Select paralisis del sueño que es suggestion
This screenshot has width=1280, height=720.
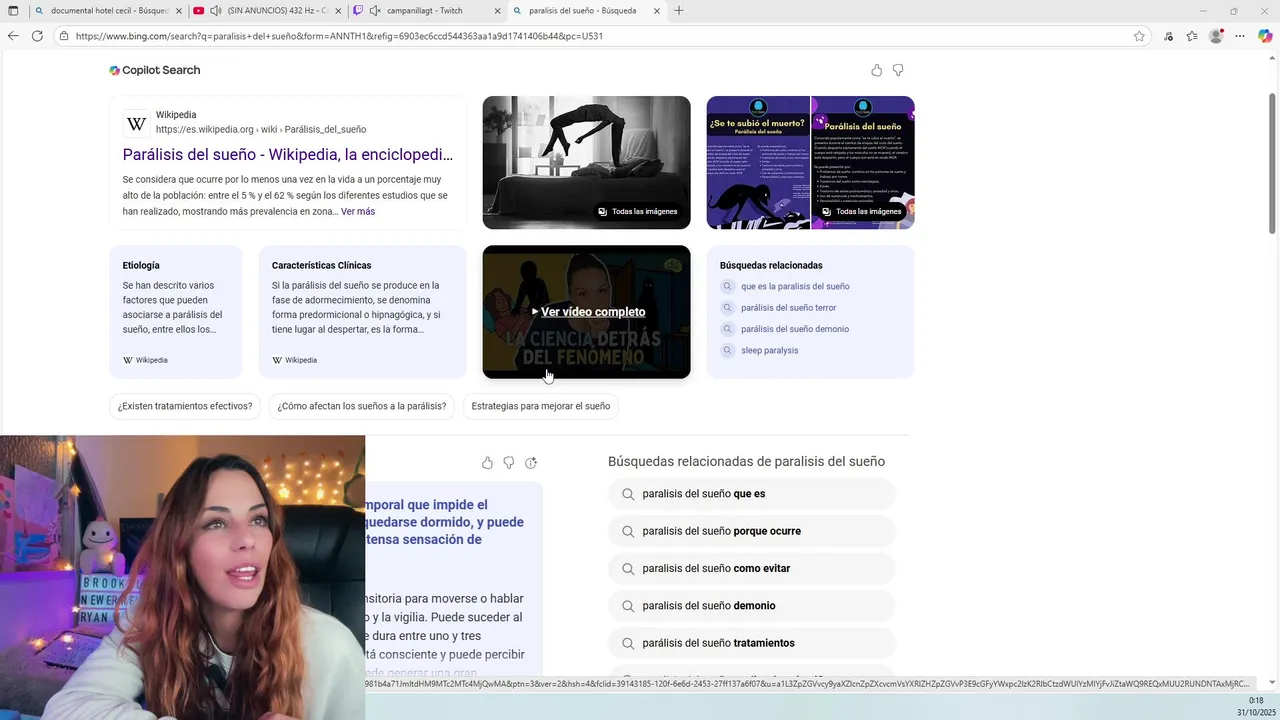click(751, 494)
